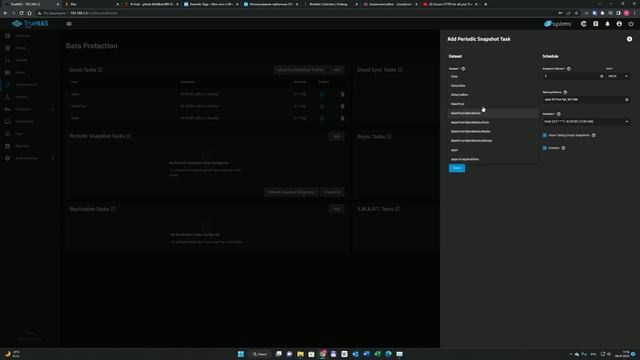
Task: Switch to the Plex browser tab
Action: 92,4
